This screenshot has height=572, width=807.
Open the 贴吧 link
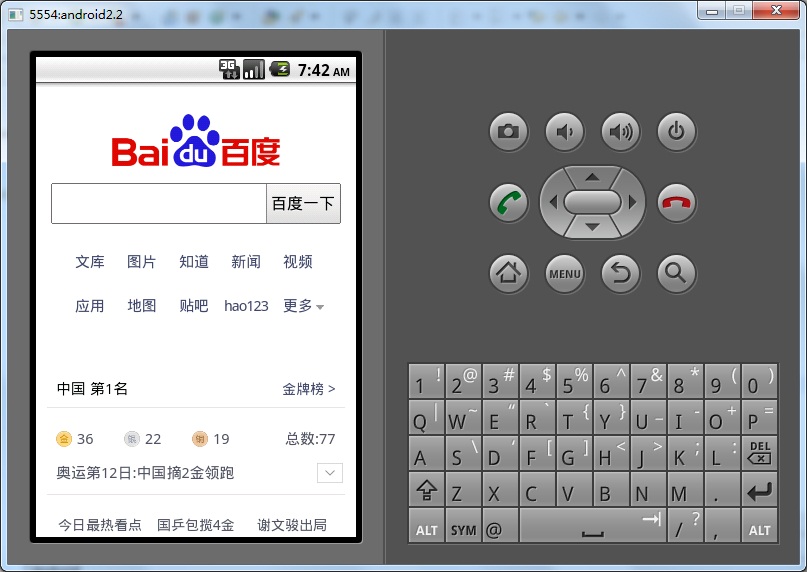coord(194,306)
